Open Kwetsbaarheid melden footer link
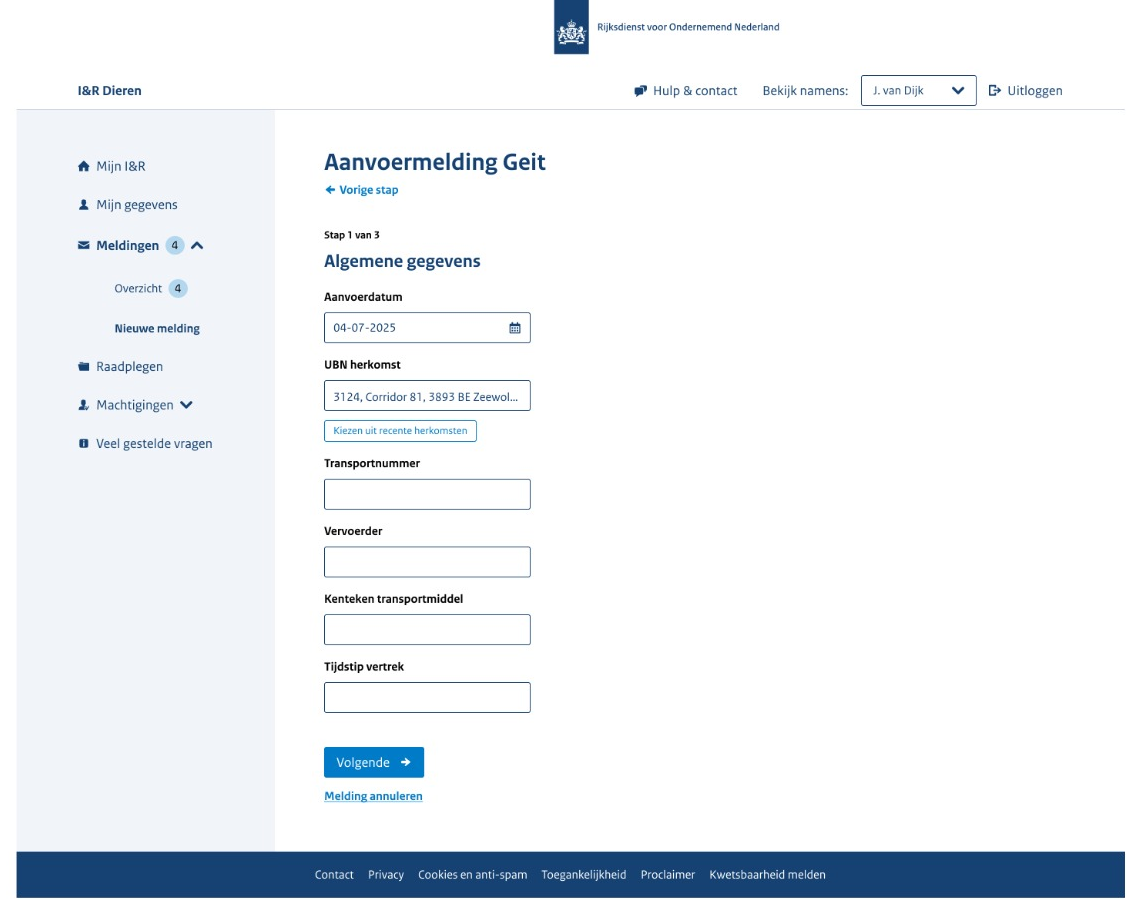Viewport: 1141px width, 914px height. (768, 875)
